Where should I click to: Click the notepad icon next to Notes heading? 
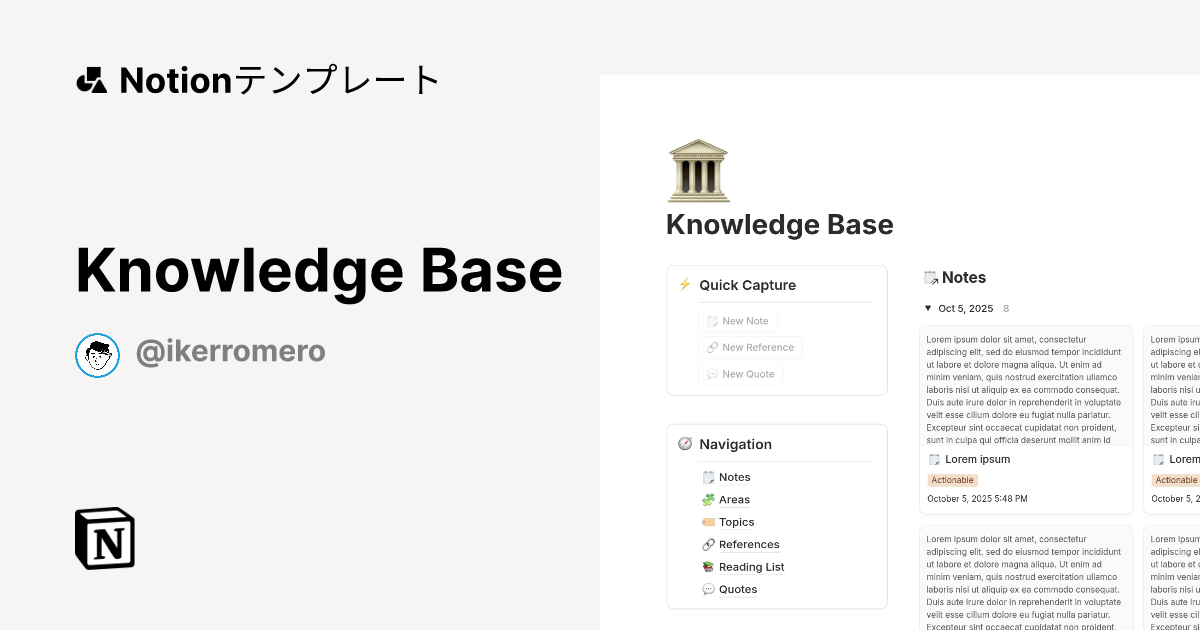[934, 277]
